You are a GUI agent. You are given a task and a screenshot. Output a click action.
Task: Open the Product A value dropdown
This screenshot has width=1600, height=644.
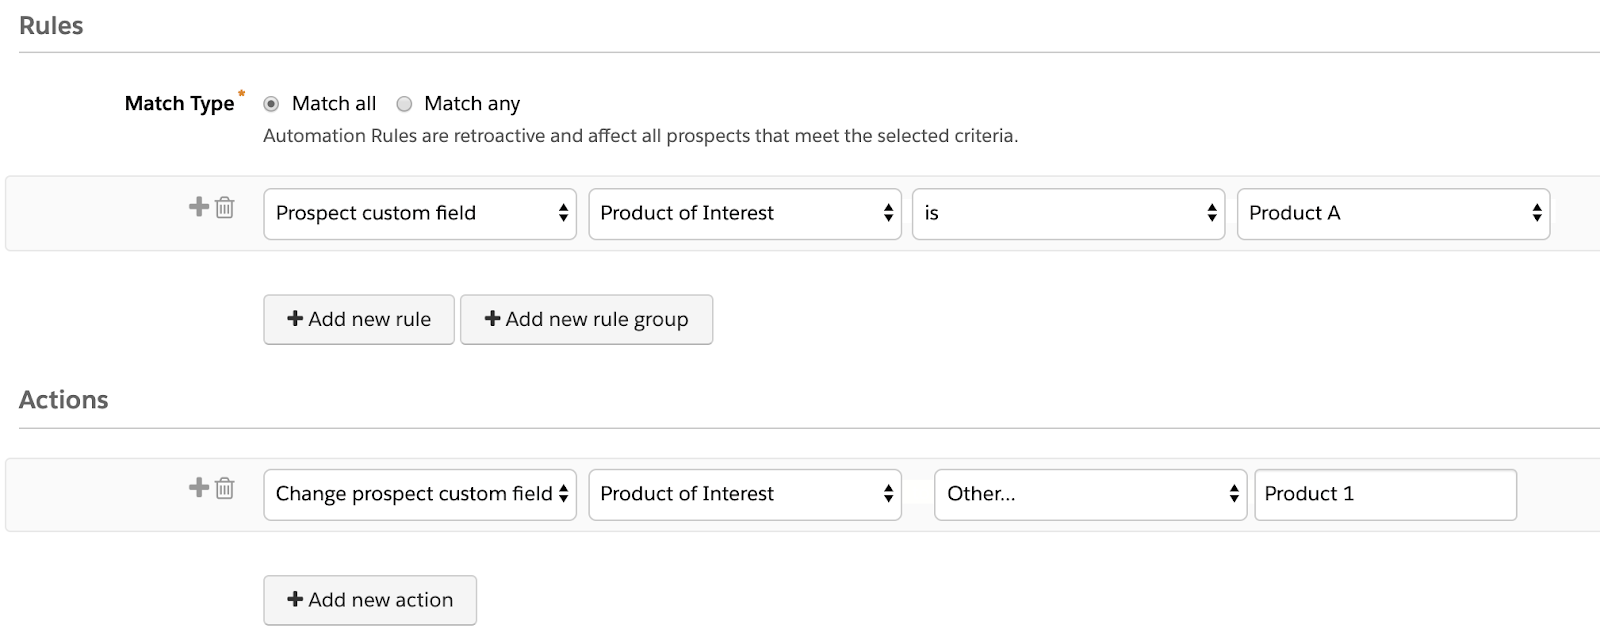pyautogui.click(x=1393, y=214)
